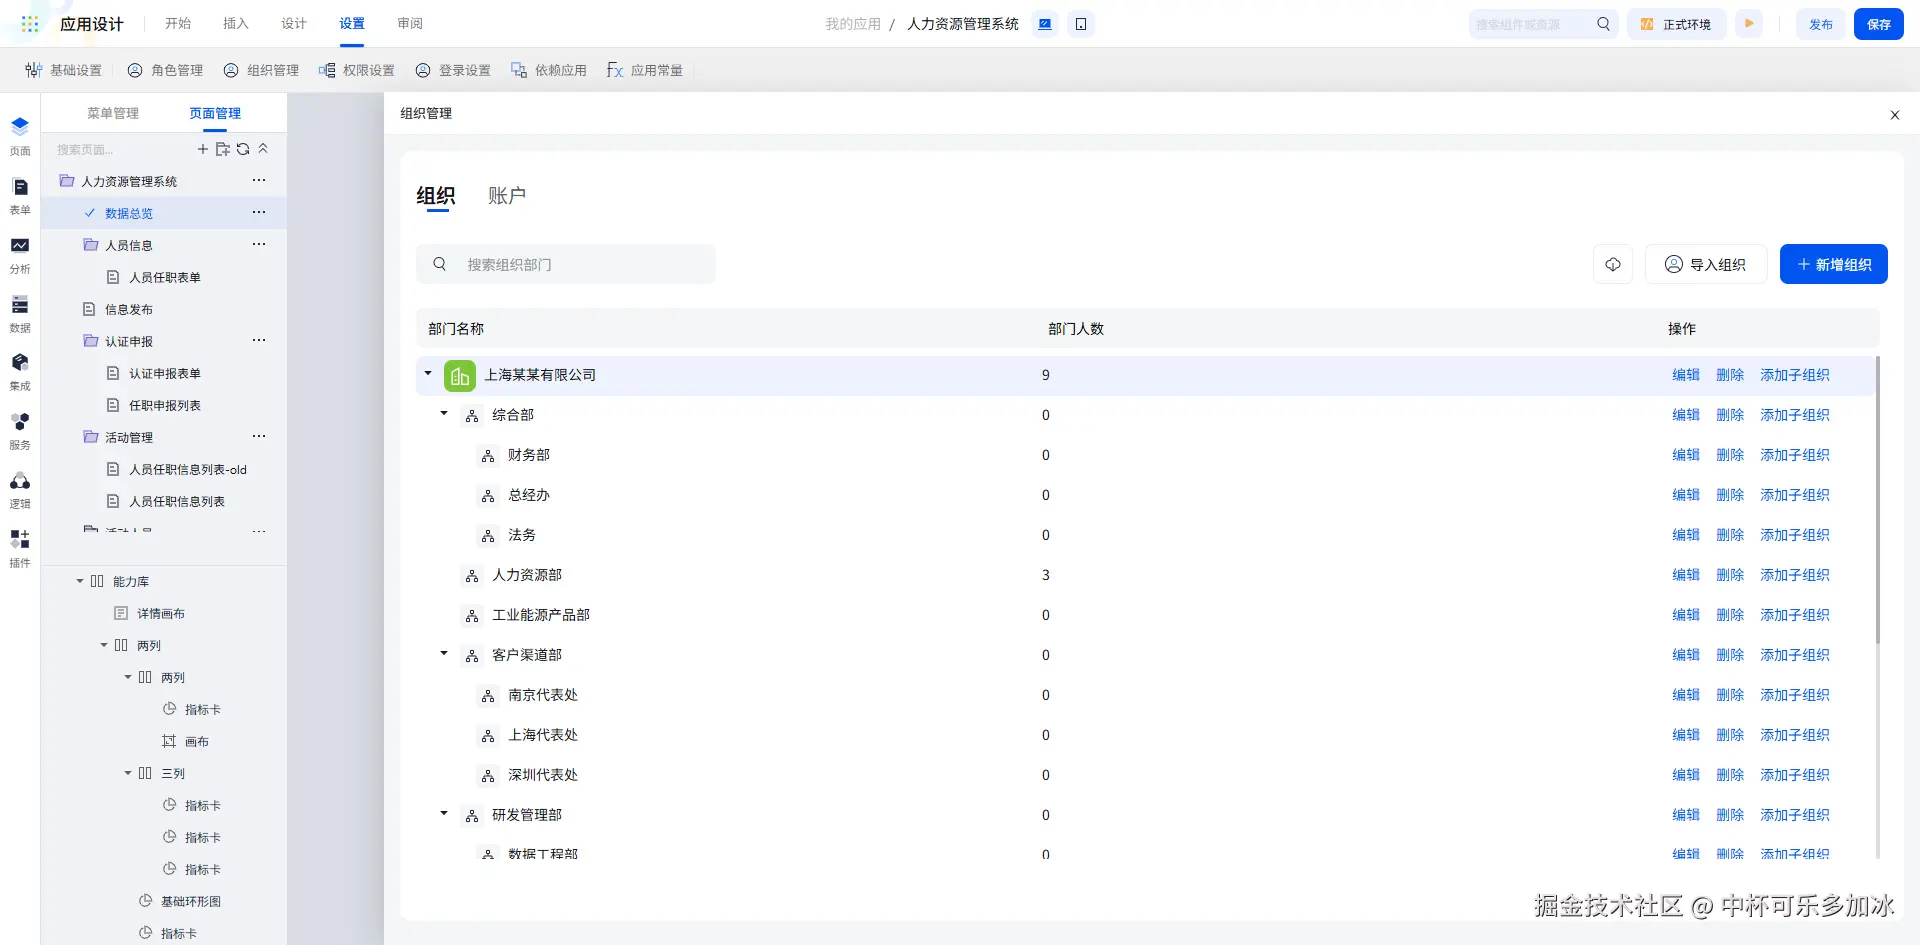Screen dimensions: 1920x945
Task: Collapse the 客户渠道部 department row
Action: pos(444,654)
